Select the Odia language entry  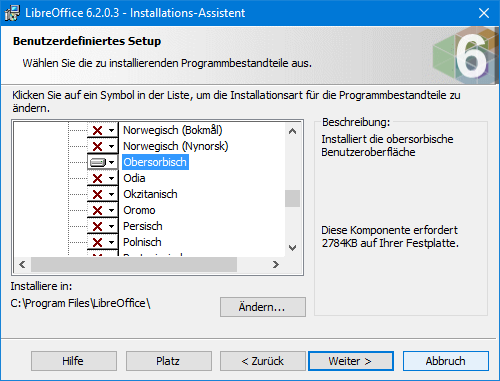pos(134,178)
